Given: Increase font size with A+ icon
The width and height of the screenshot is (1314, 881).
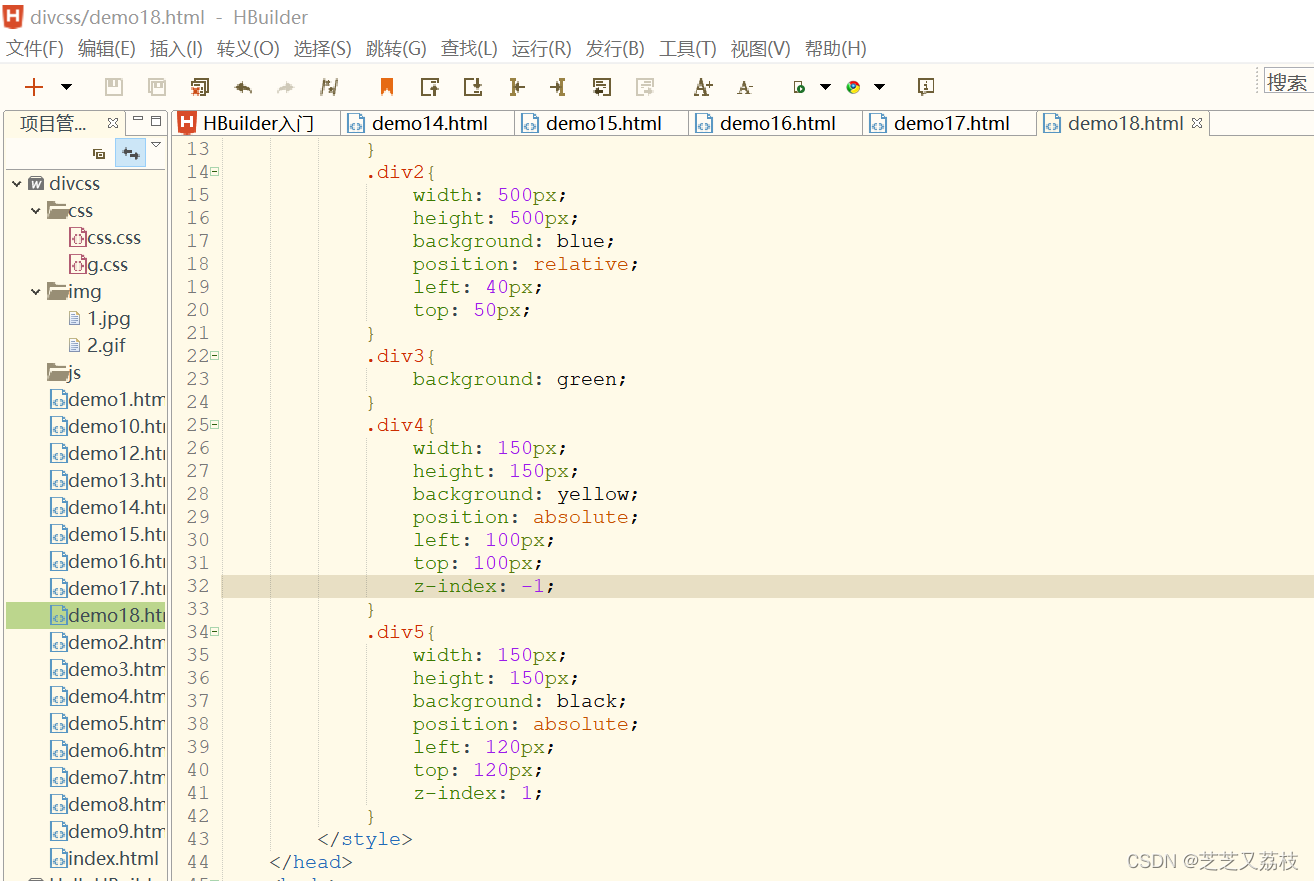Looking at the screenshot, I should click(703, 87).
